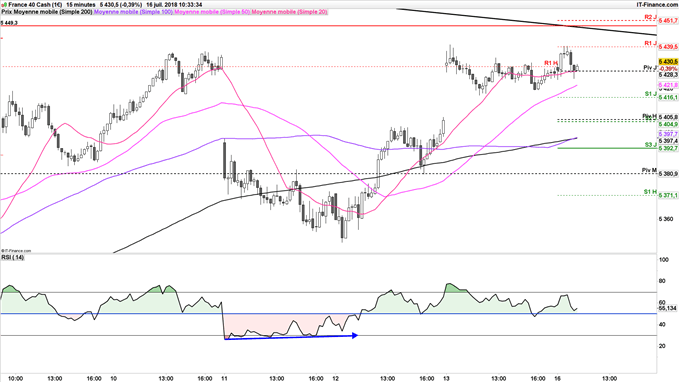Image resolution: width=679 pixels, height=382 pixels.
Task: Select the blue RSI 50 level line
Action: pyautogui.click(x=328, y=314)
